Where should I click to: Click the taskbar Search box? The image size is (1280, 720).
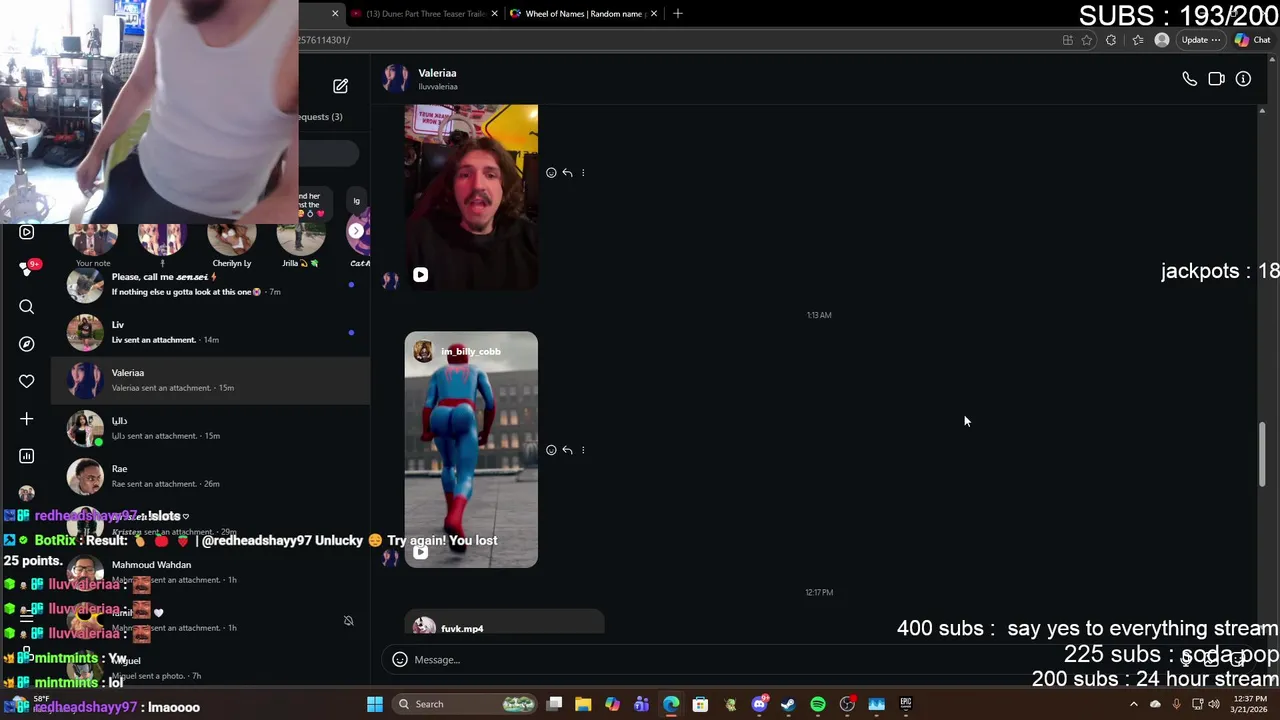click(x=466, y=704)
